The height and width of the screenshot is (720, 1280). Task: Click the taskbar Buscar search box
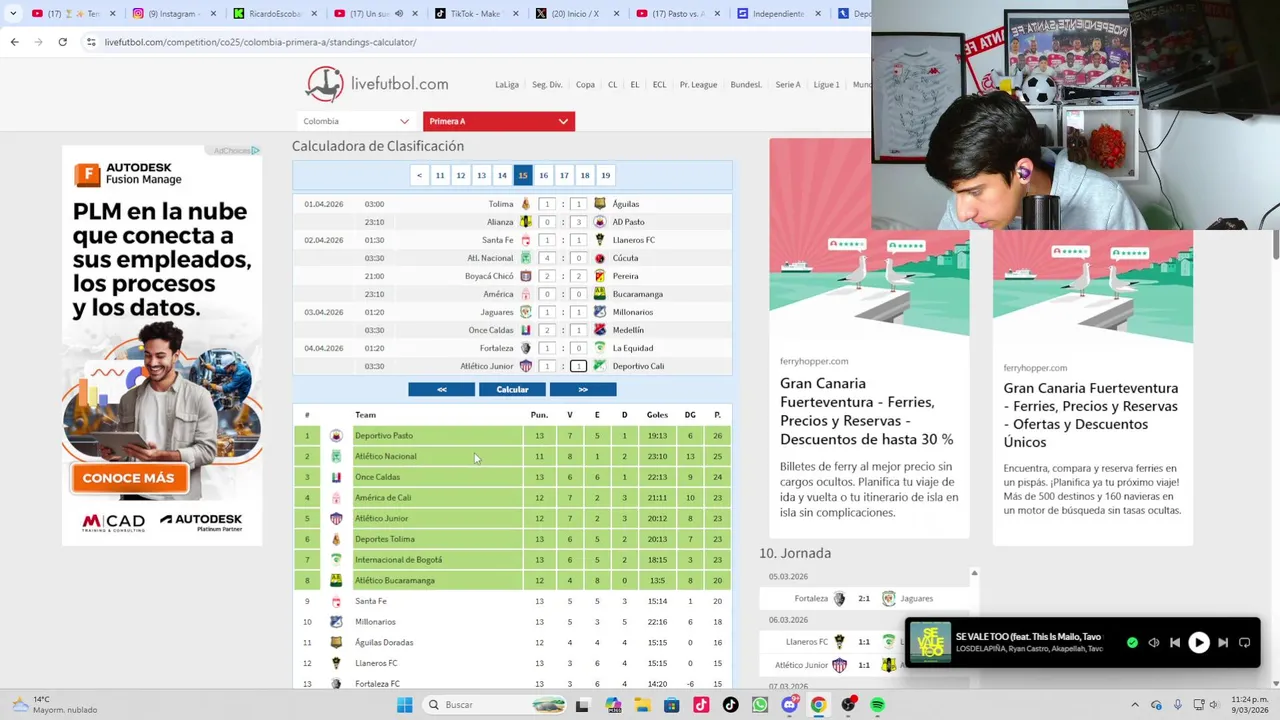click(495, 705)
